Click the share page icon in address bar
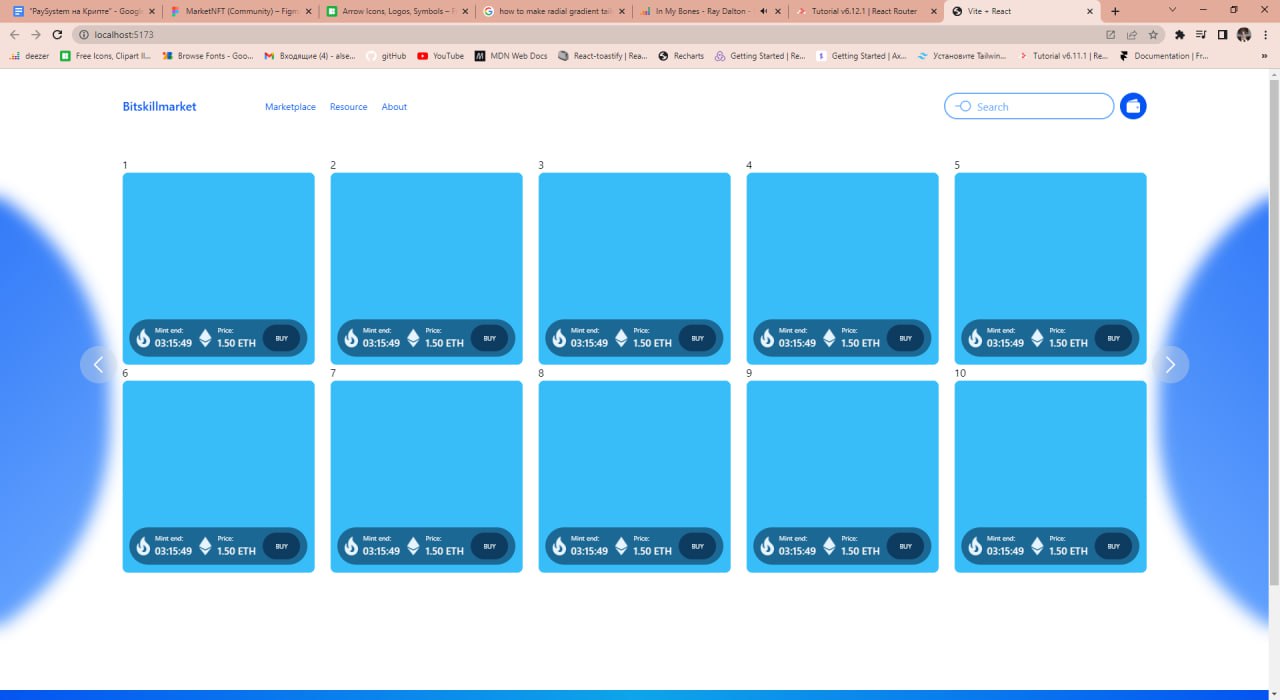 [1132, 34]
